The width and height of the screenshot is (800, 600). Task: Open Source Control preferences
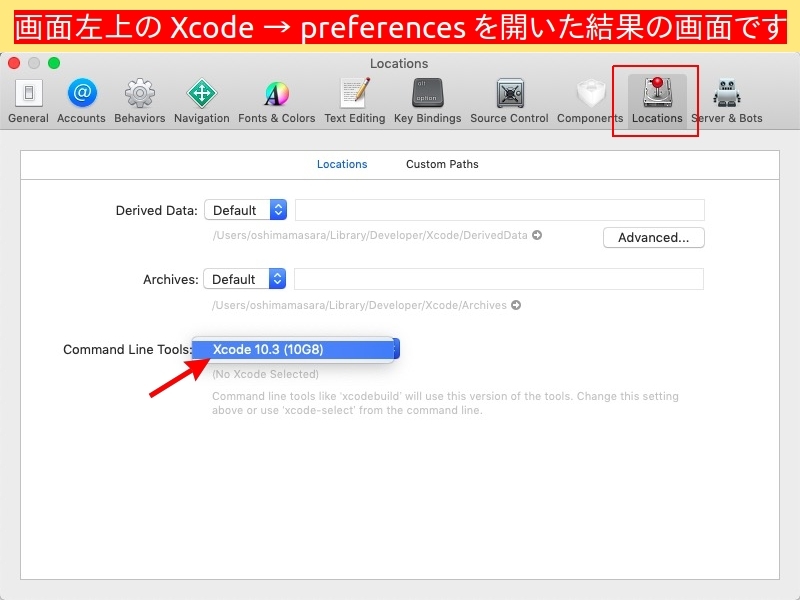tap(509, 101)
